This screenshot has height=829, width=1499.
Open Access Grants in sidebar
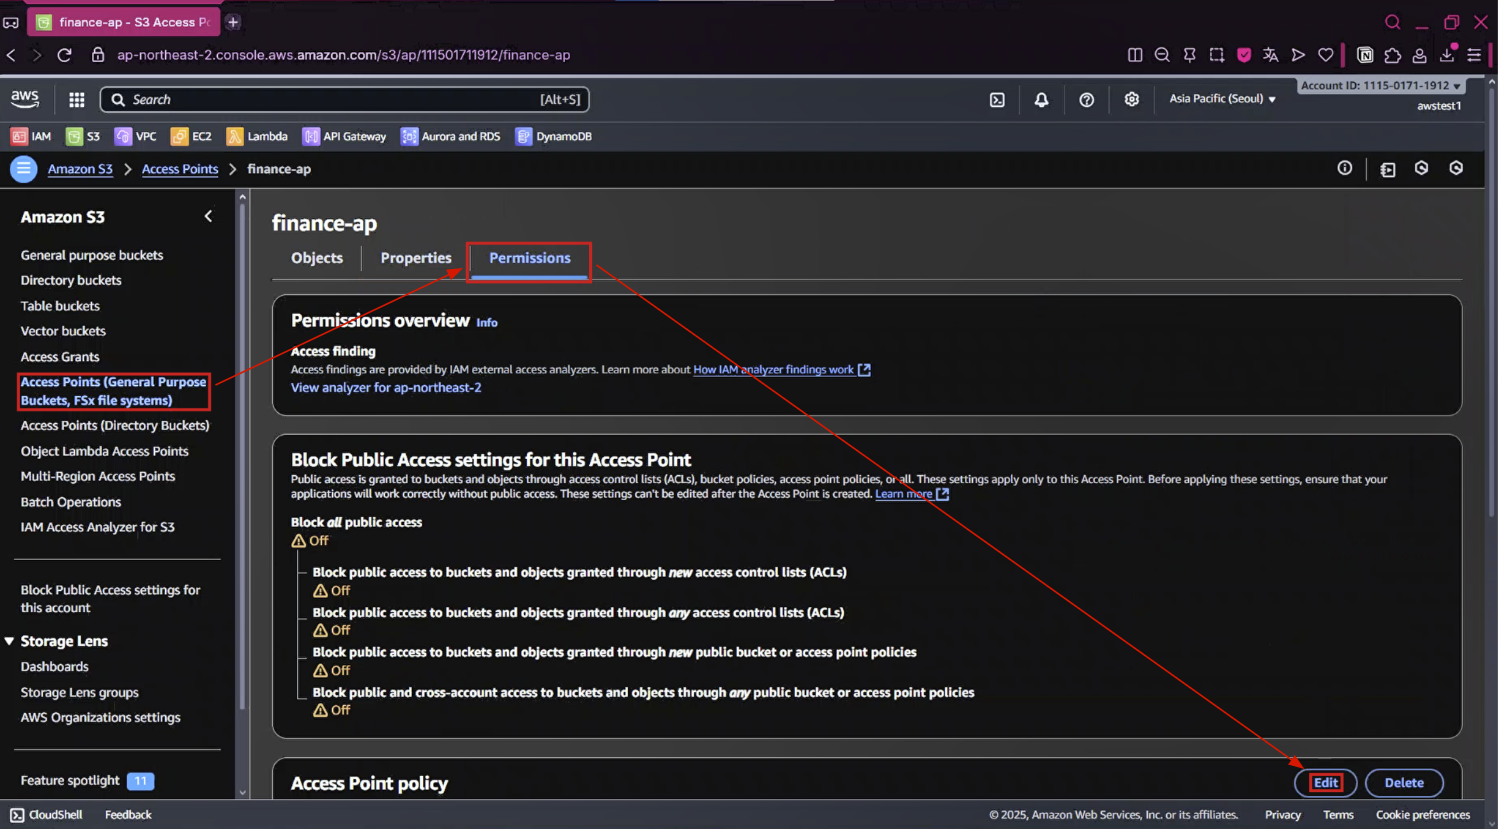[60, 357]
